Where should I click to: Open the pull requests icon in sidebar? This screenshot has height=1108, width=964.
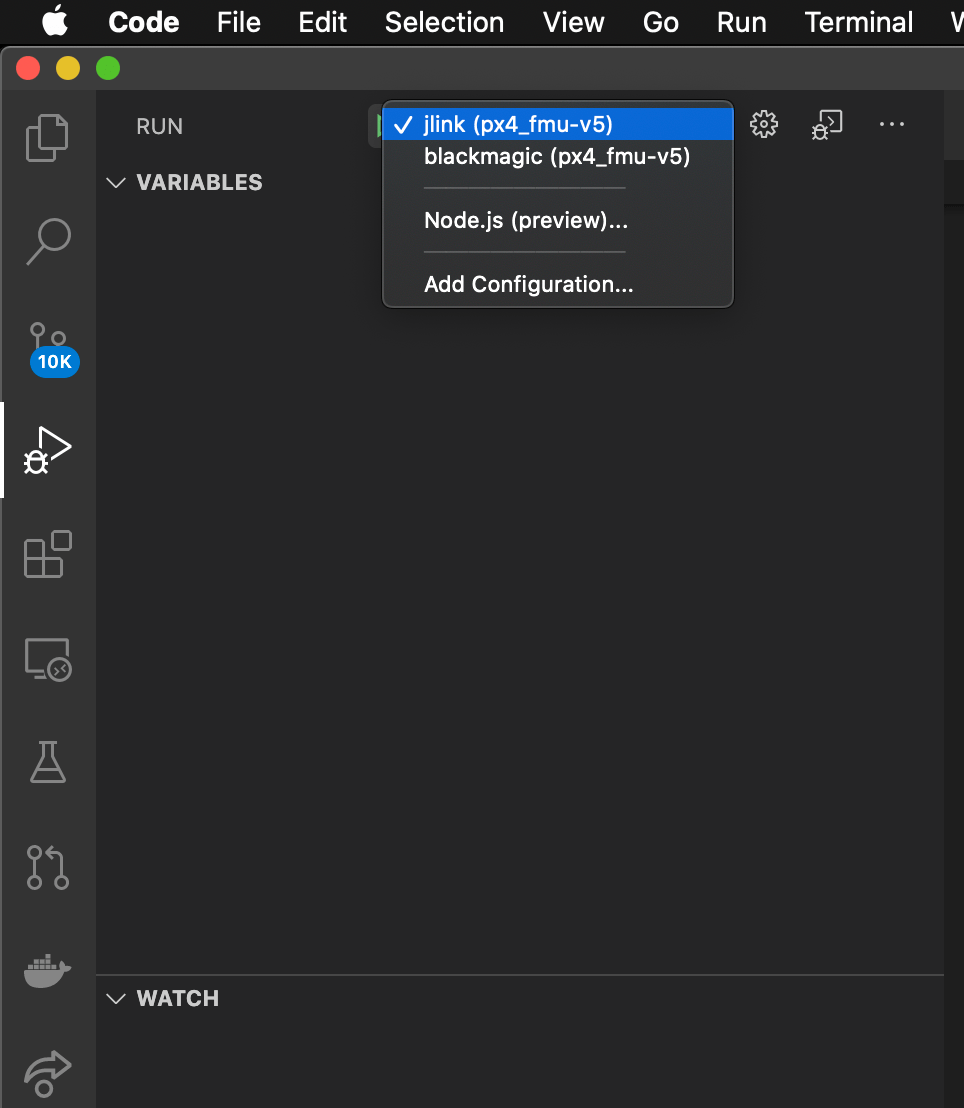coord(47,867)
